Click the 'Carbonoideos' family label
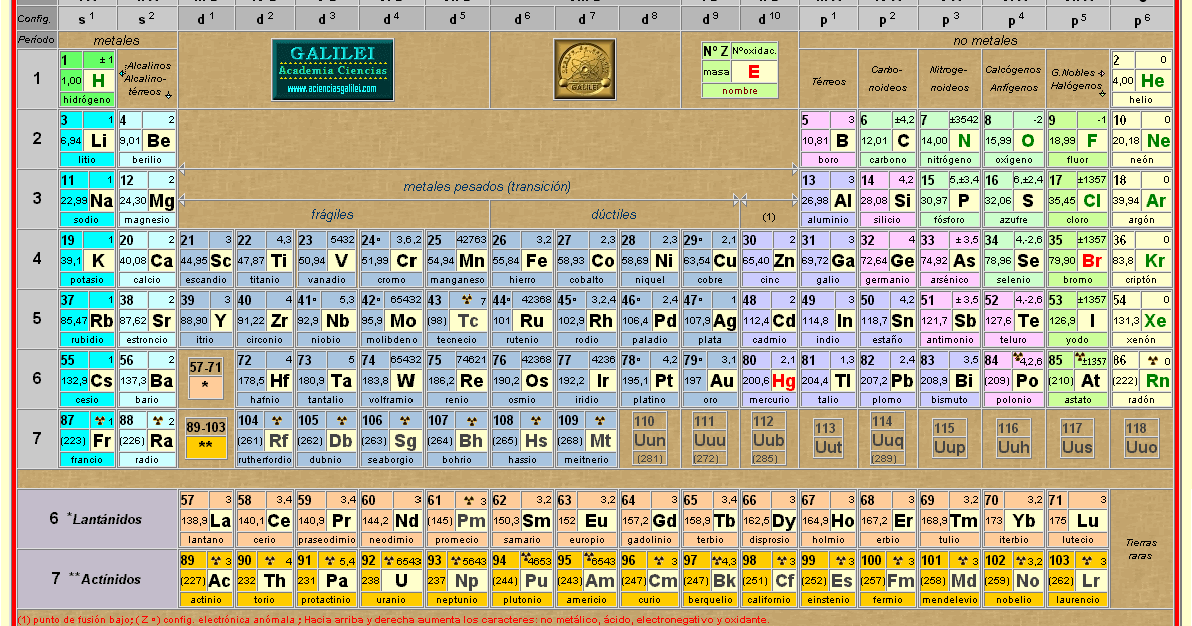Image resolution: width=1192 pixels, height=626 pixels. [x=887, y=78]
